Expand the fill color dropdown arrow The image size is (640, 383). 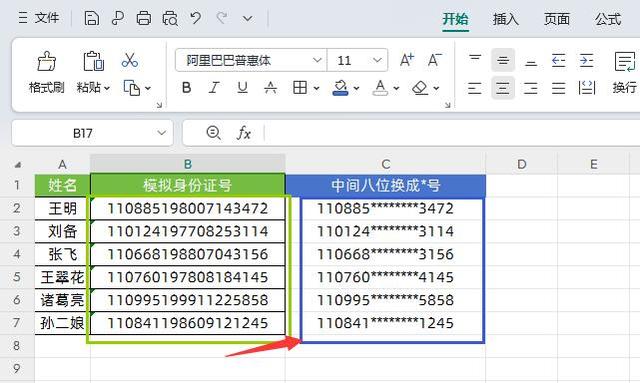356,88
